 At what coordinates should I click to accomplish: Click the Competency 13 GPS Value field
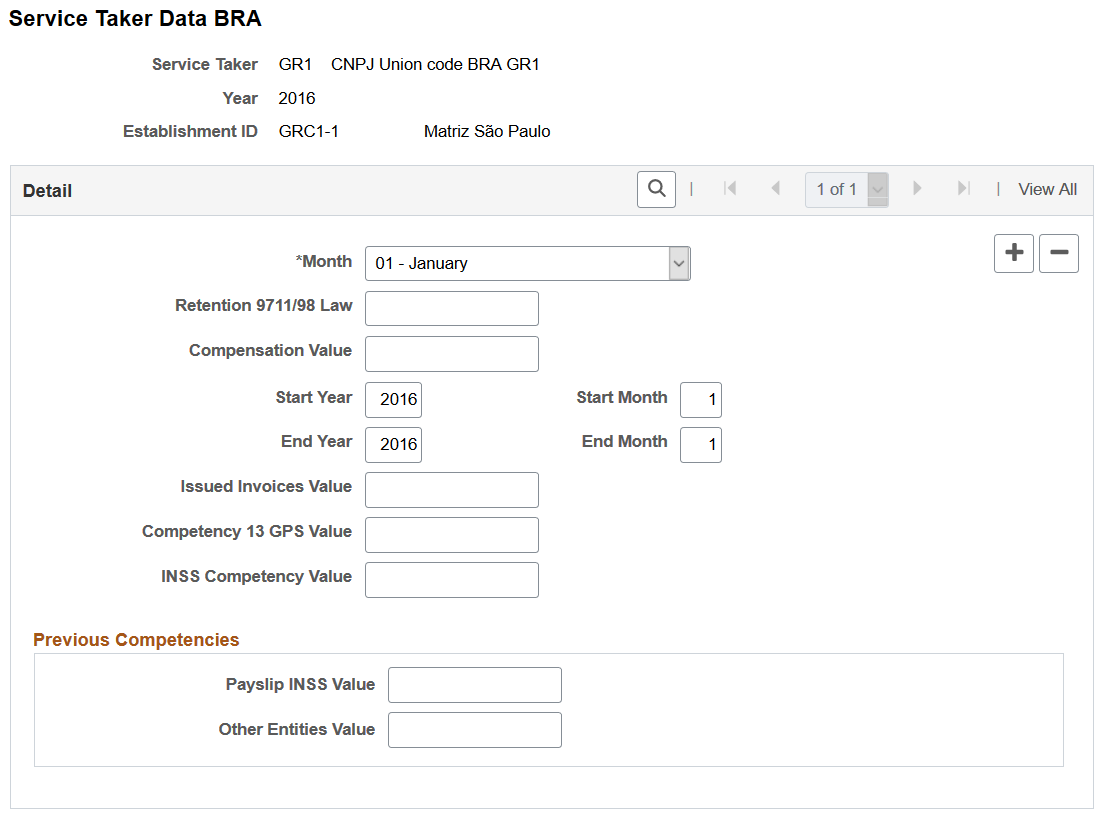tap(451, 534)
